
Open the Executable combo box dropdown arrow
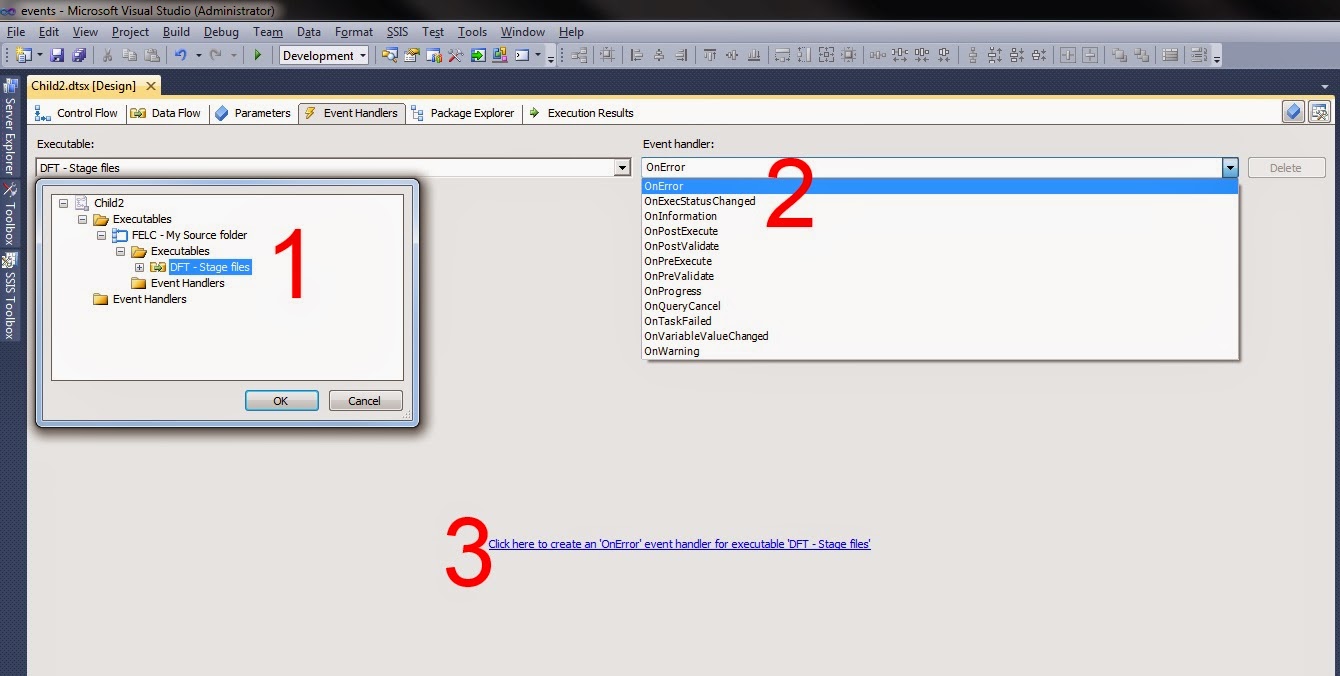[623, 168]
